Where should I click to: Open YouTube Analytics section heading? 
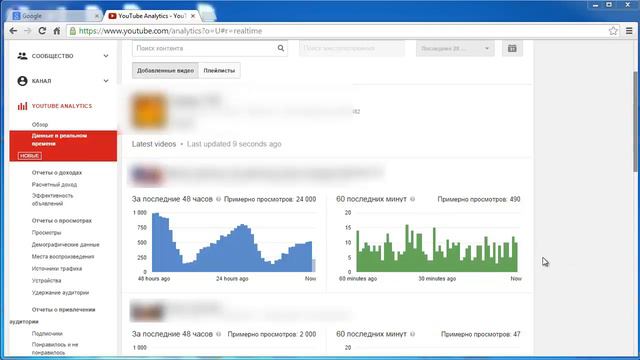coord(62,106)
